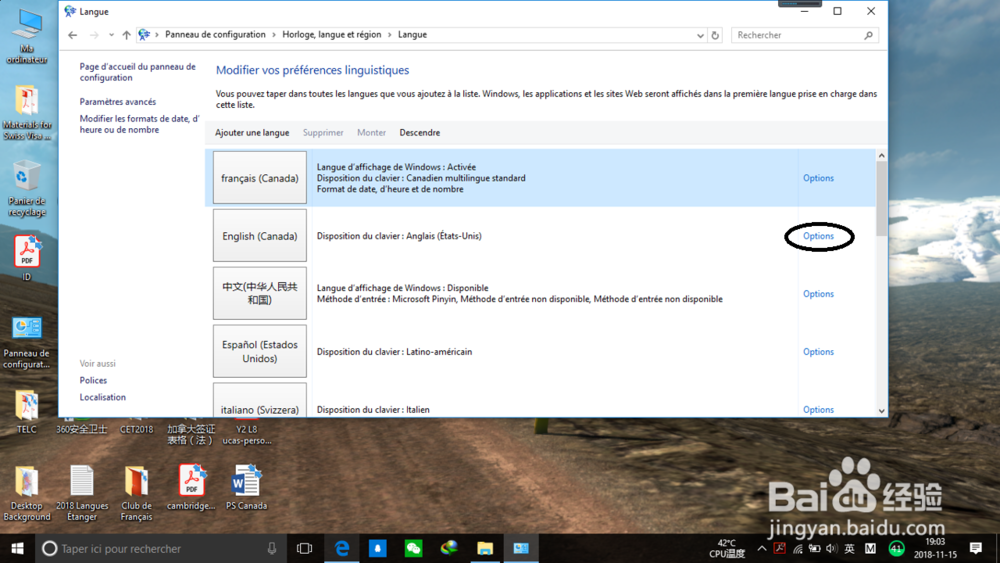The width and height of the screenshot is (1000, 563).
Task: Open Paramètres avancés link
Action: tap(117, 101)
